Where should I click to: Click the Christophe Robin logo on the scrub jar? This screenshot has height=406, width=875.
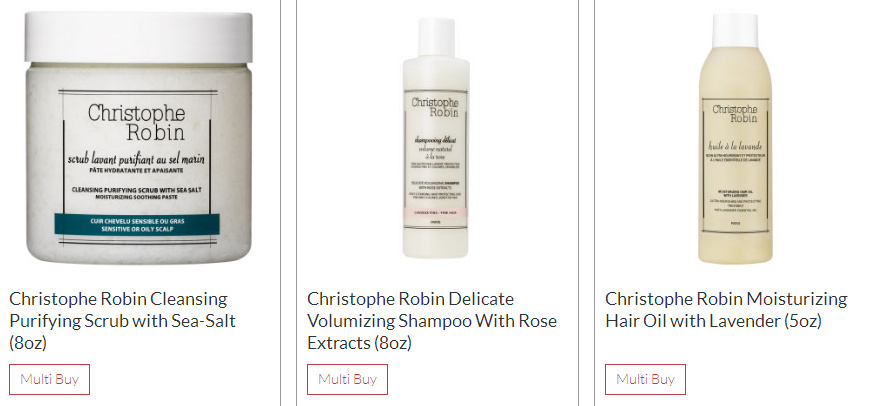137,122
